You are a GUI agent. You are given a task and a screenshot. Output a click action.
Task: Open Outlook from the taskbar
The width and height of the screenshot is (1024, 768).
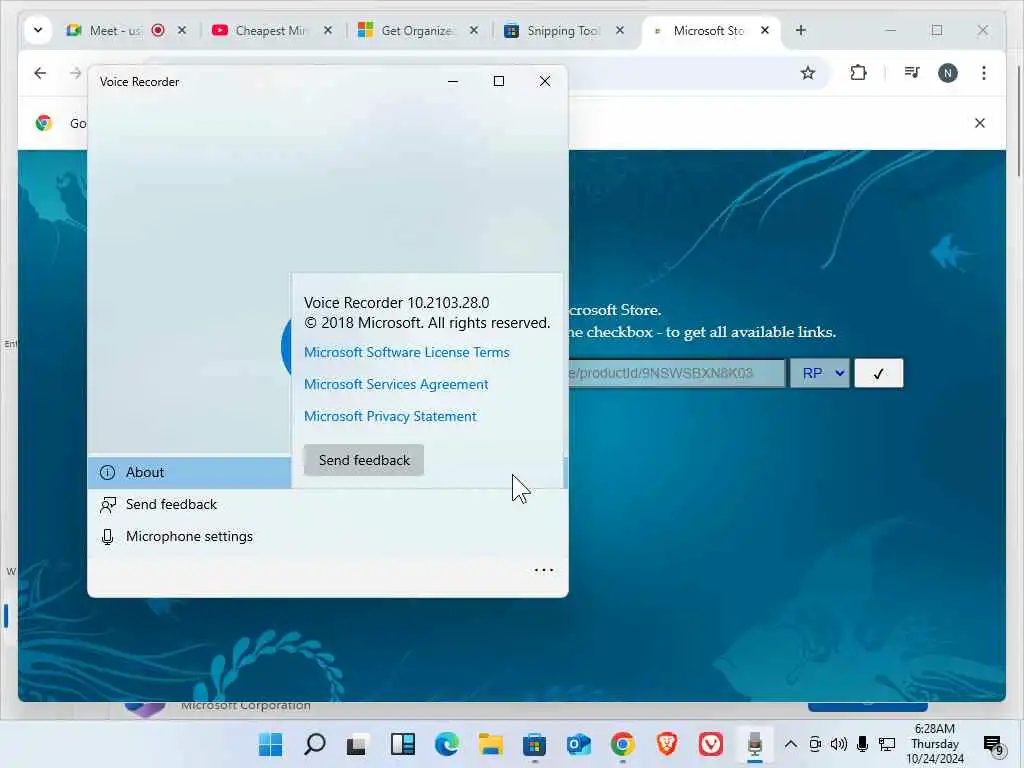coord(579,744)
